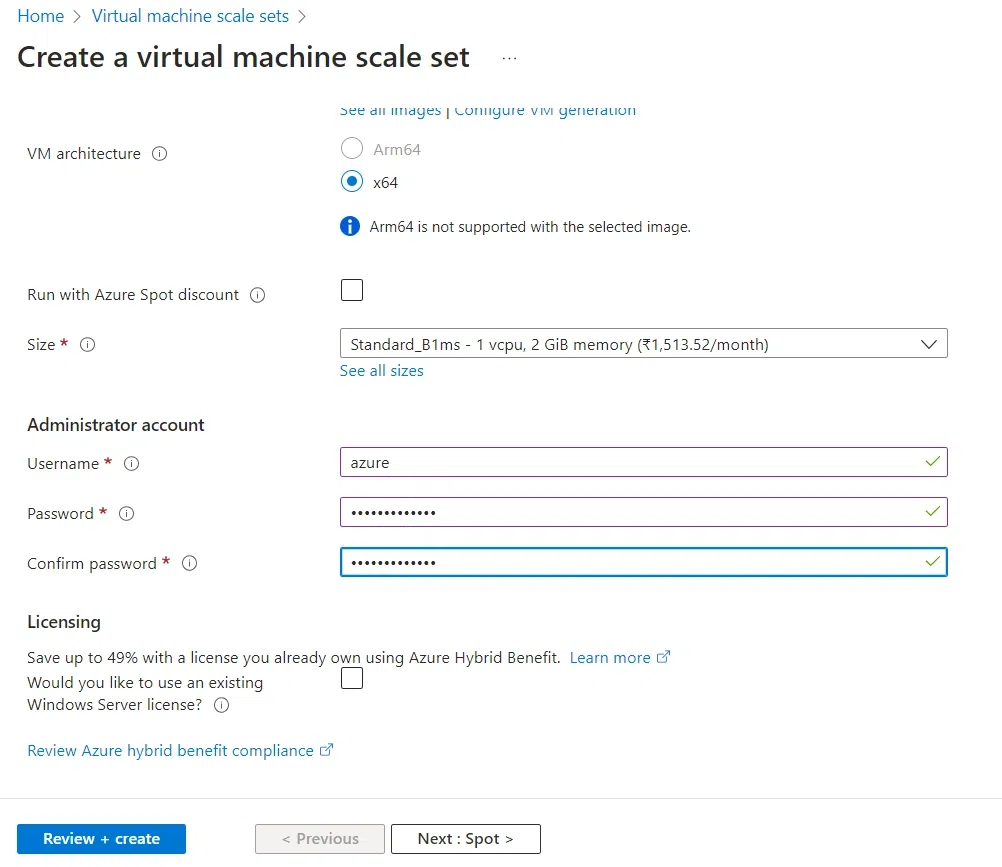1002x867 pixels.
Task: Click the Username info icon
Action: 131,464
